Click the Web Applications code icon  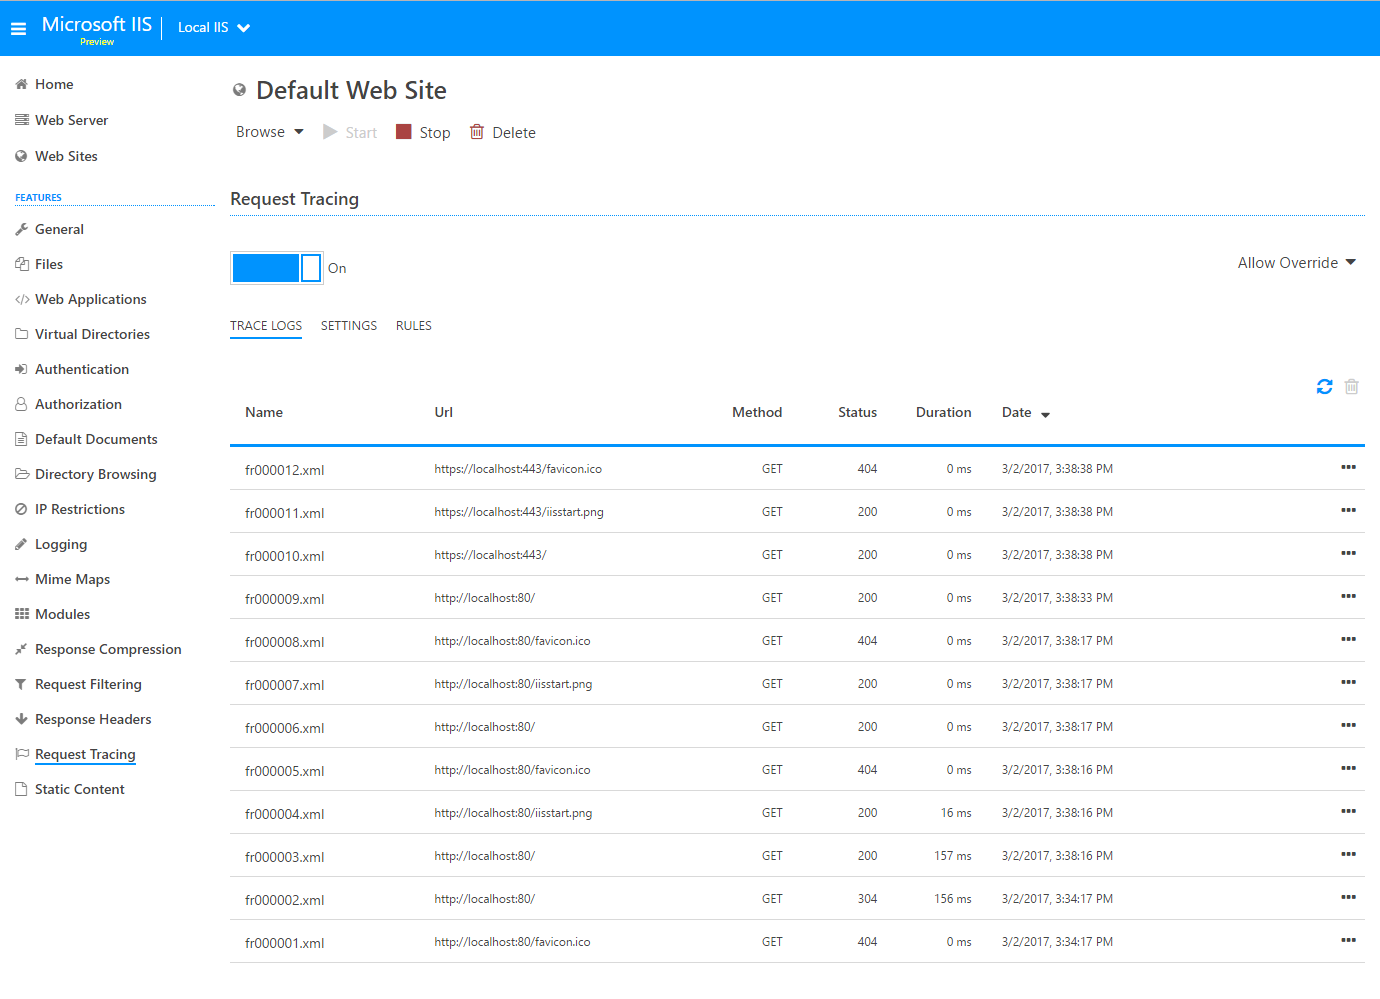[x=22, y=299]
